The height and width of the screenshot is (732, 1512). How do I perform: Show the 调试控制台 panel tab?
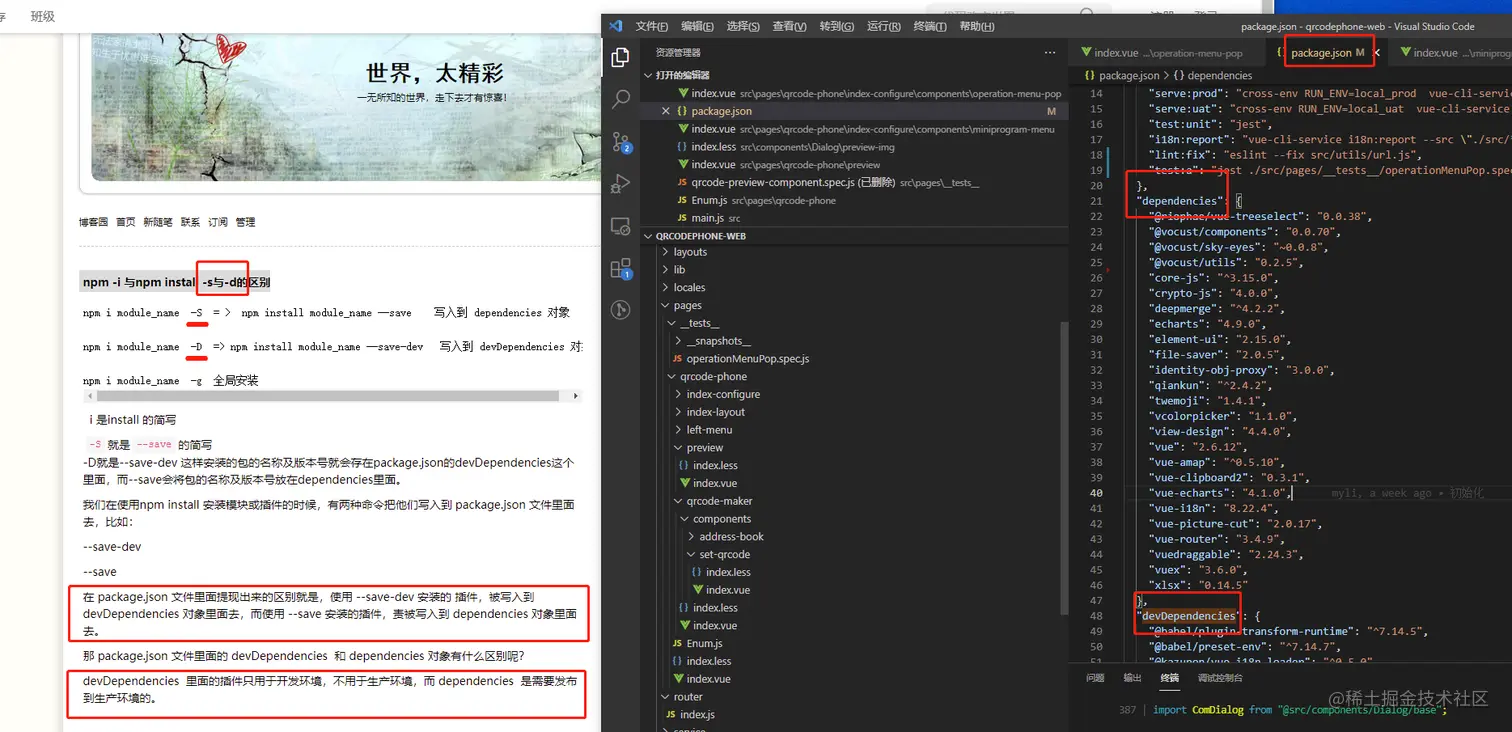(1220, 678)
